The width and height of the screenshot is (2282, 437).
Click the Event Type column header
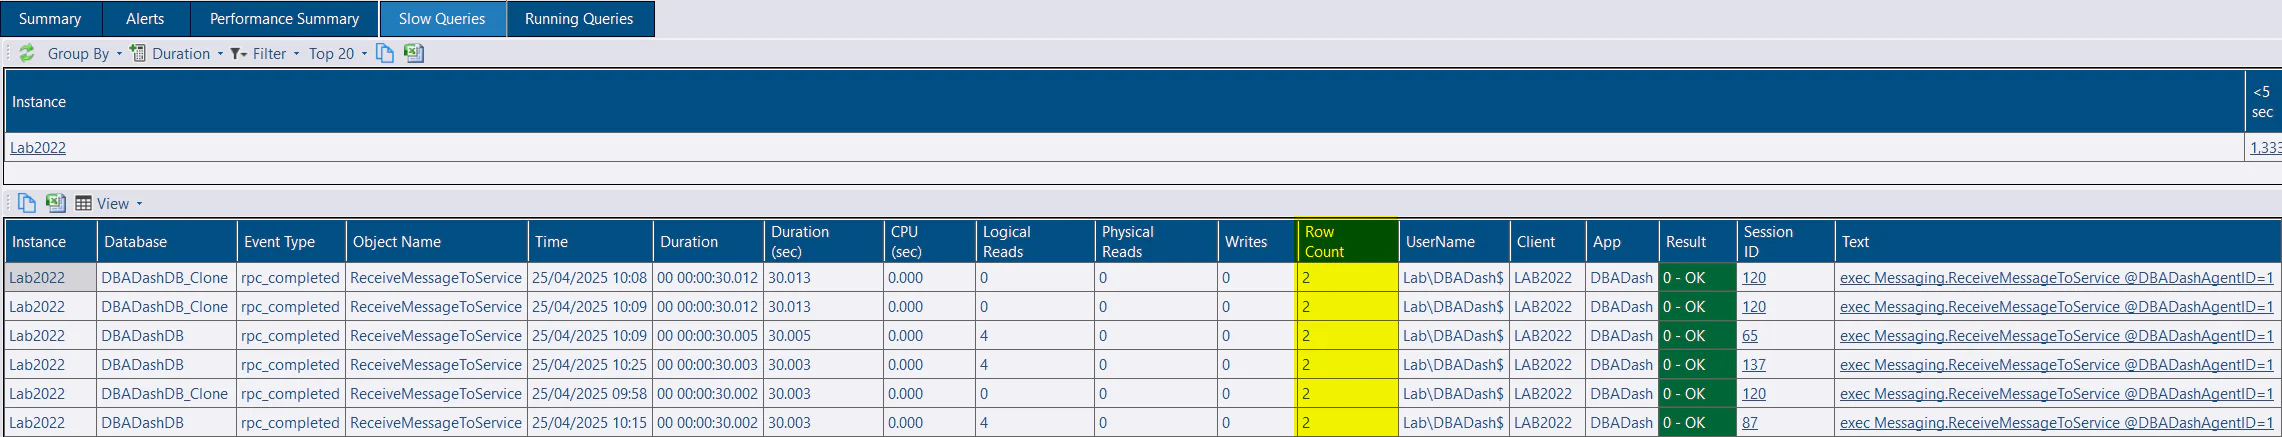click(291, 241)
